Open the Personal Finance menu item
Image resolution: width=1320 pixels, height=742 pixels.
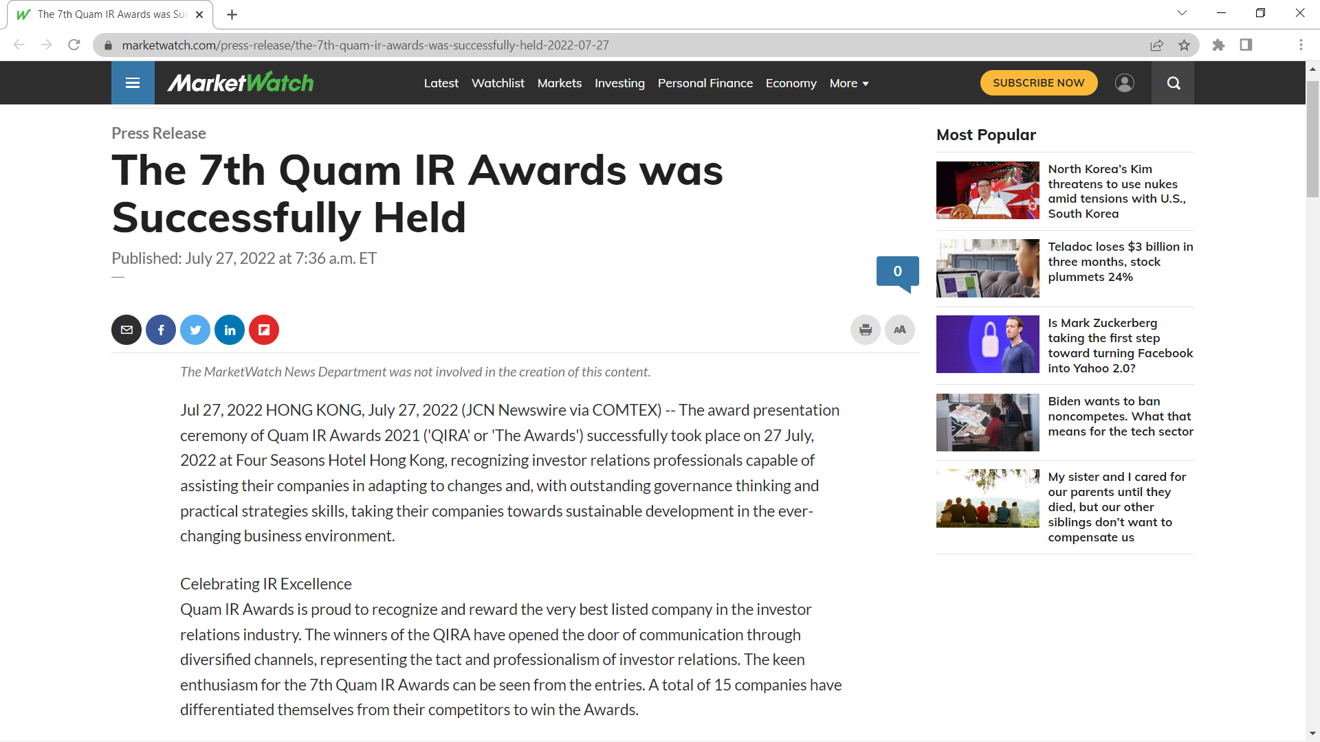tap(705, 83)
